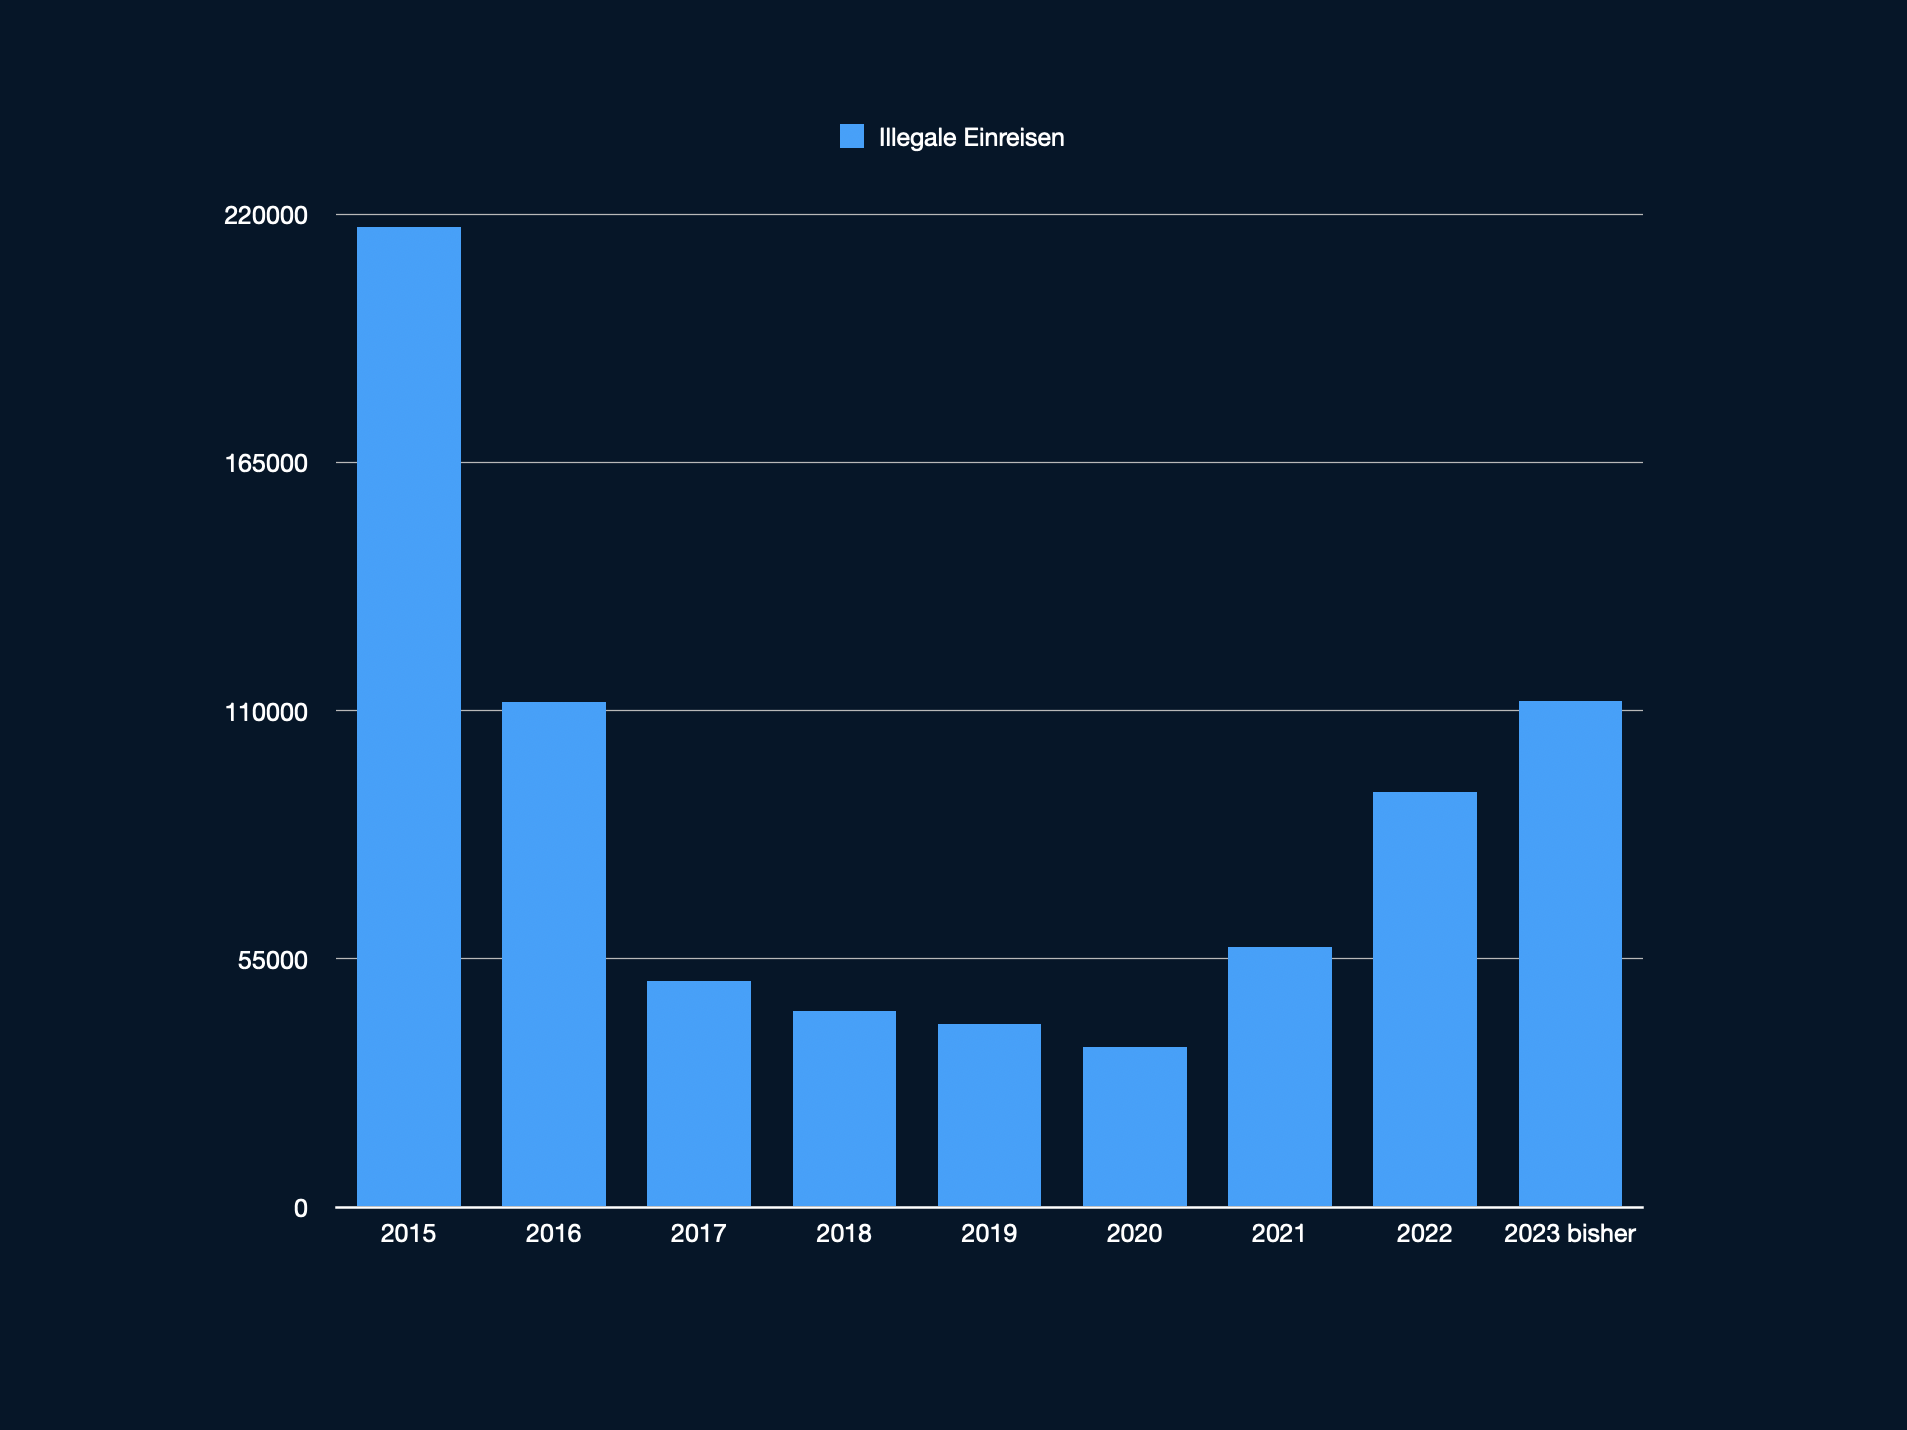Select the 'Illegale Einreisen' legend label
The height and width of the screenshot is (1430, 1907).
pyautogui.click(x=970, y=138)
